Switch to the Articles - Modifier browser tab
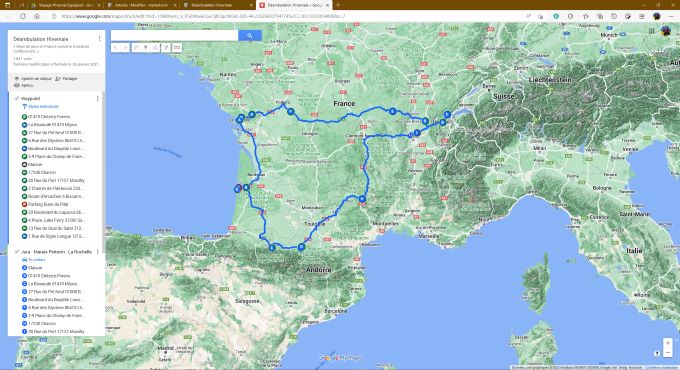The image size is (680, 370). click(141, 5)
